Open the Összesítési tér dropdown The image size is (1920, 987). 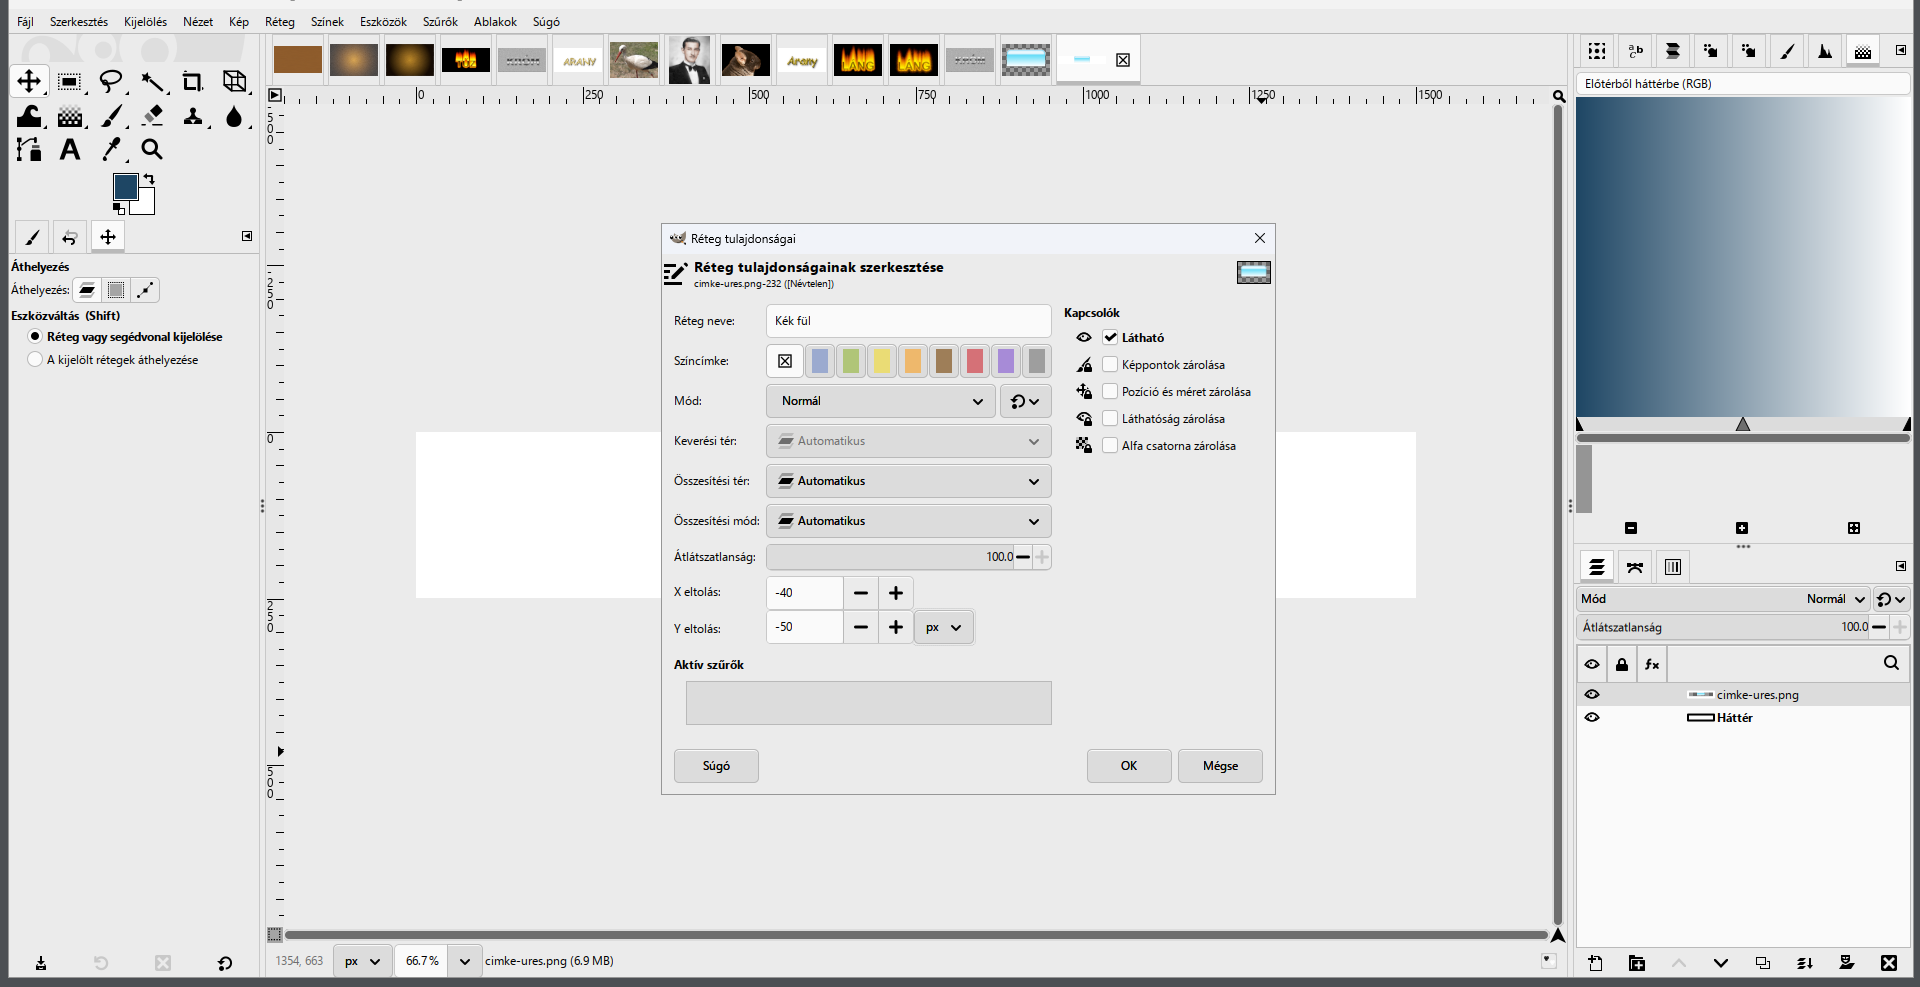click(x=908, y=481)
